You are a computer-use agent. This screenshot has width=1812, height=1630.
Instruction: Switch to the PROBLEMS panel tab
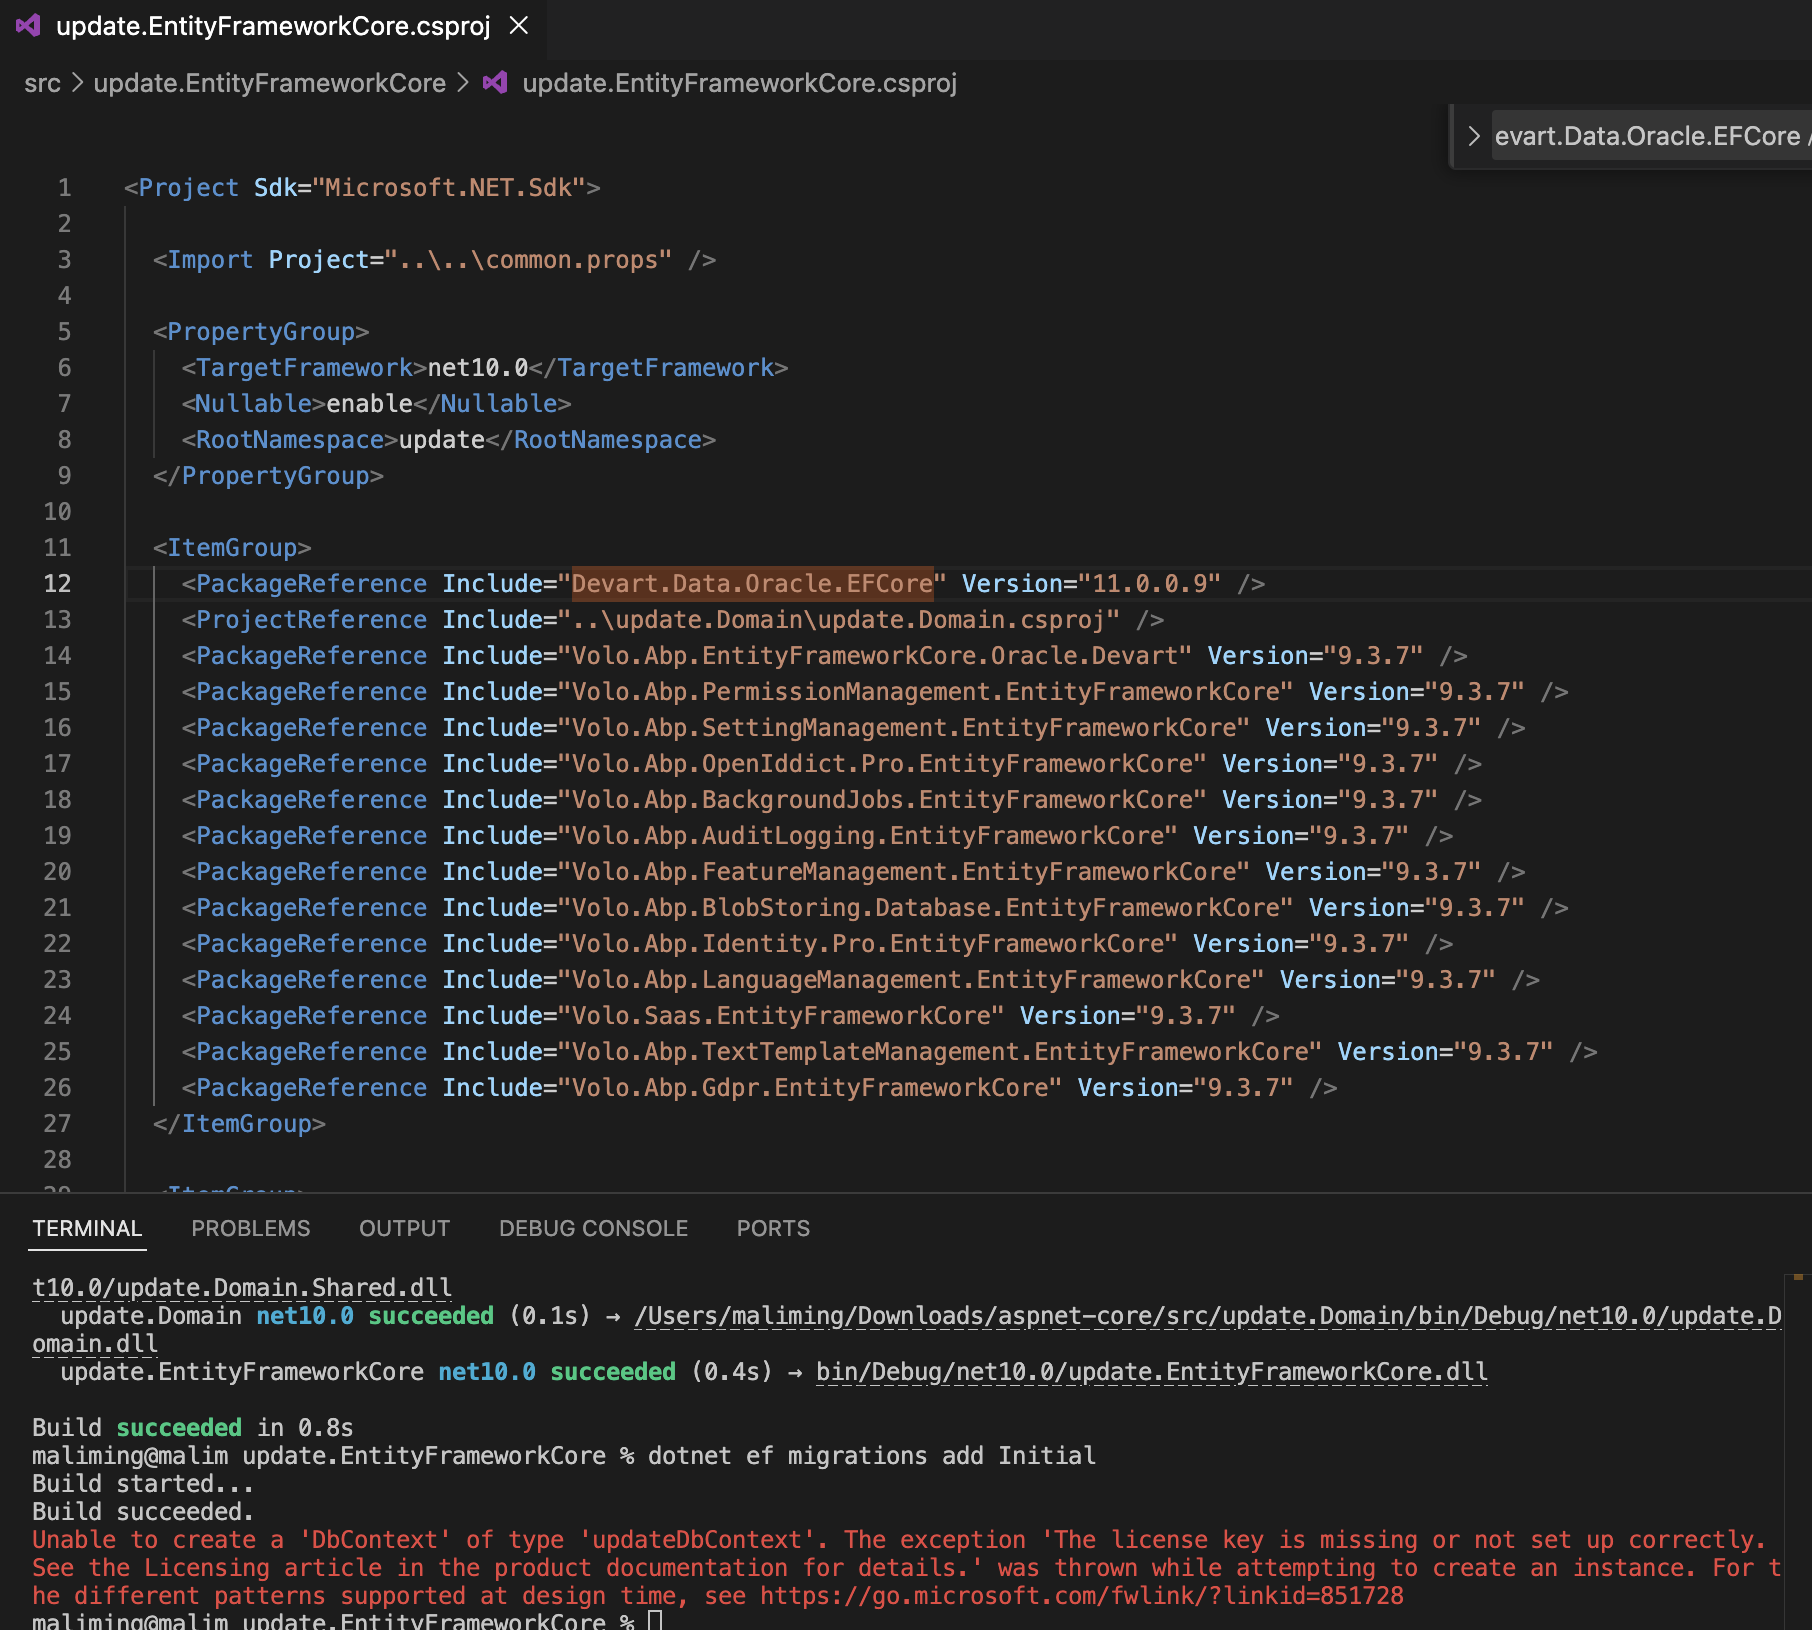(250, 1228)
